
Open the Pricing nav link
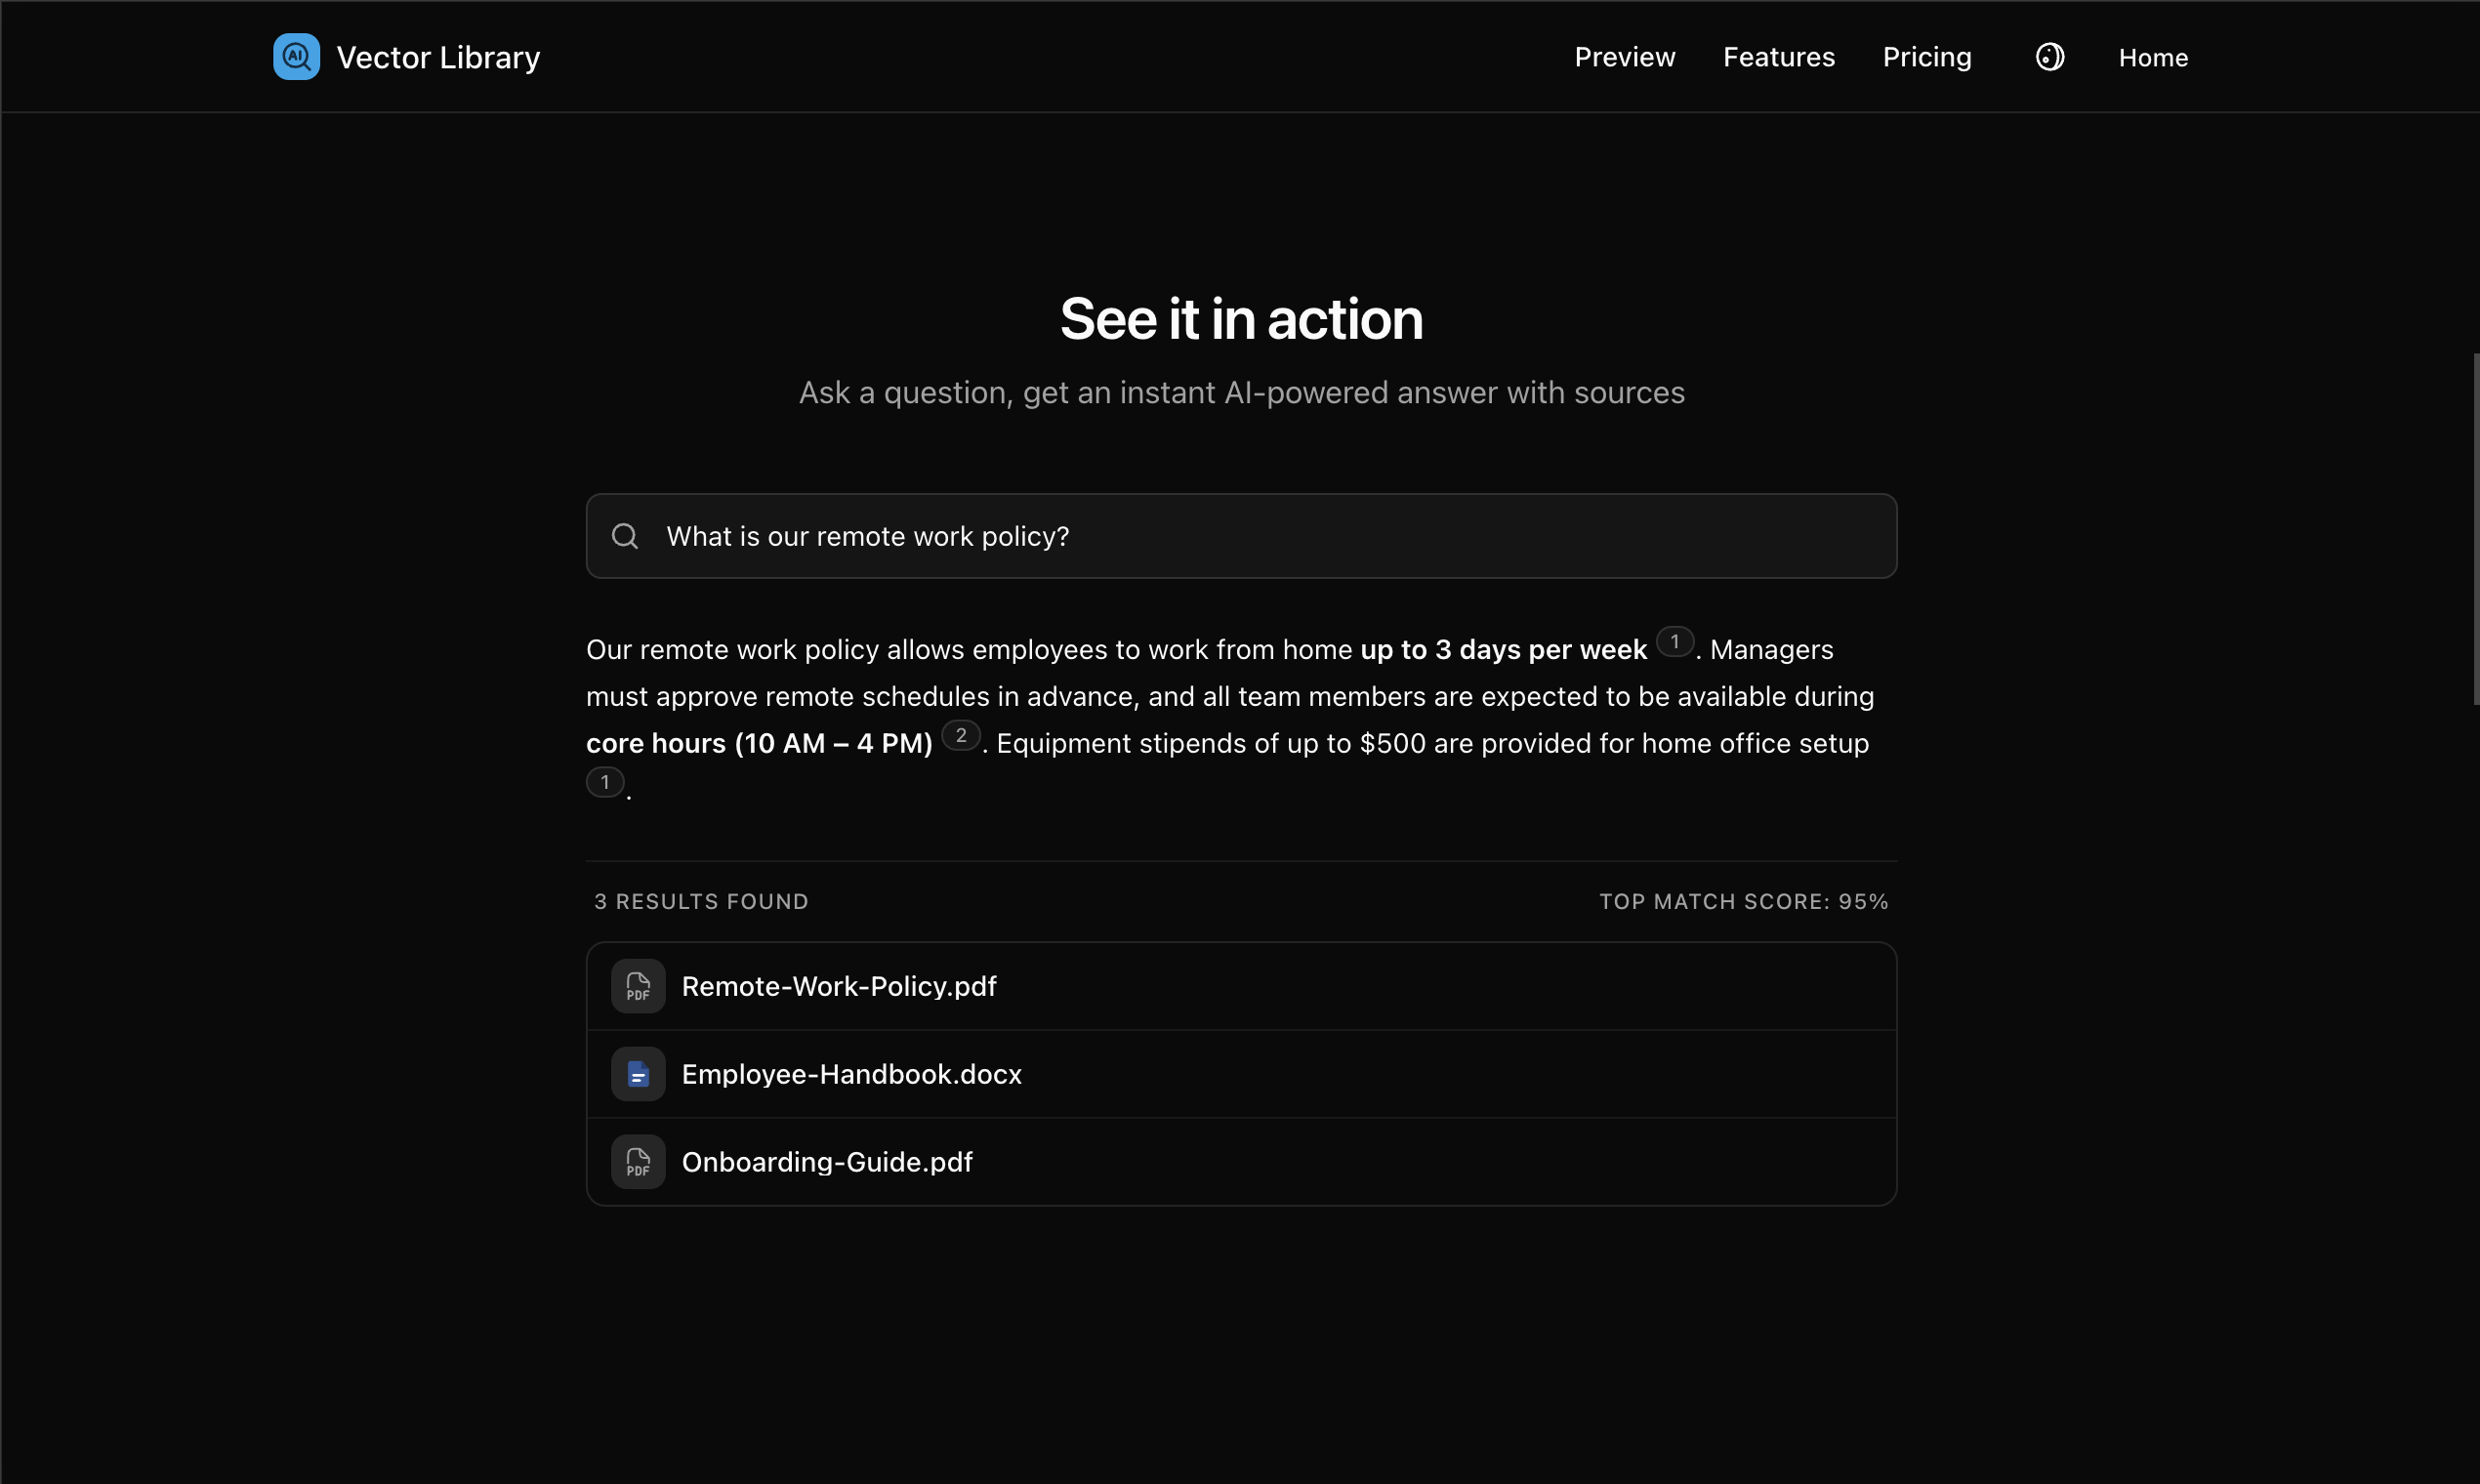click(x=1926, y=57)
